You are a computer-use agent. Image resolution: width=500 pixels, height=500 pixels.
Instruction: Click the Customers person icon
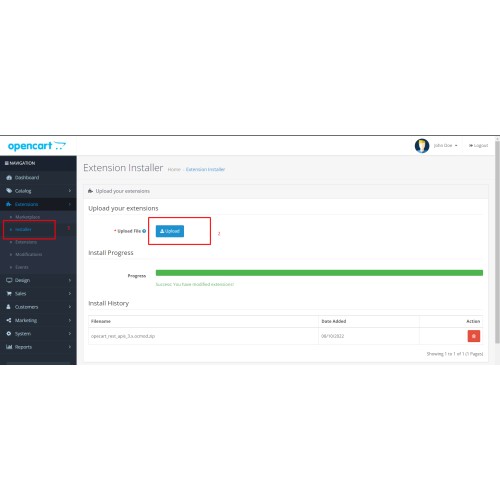9,307
